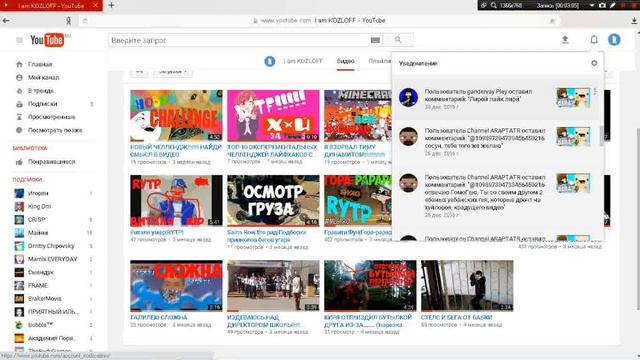Viewport: 640px width, 360px height.
Task: Open the King Dm subscription
Action: [39, 207]
